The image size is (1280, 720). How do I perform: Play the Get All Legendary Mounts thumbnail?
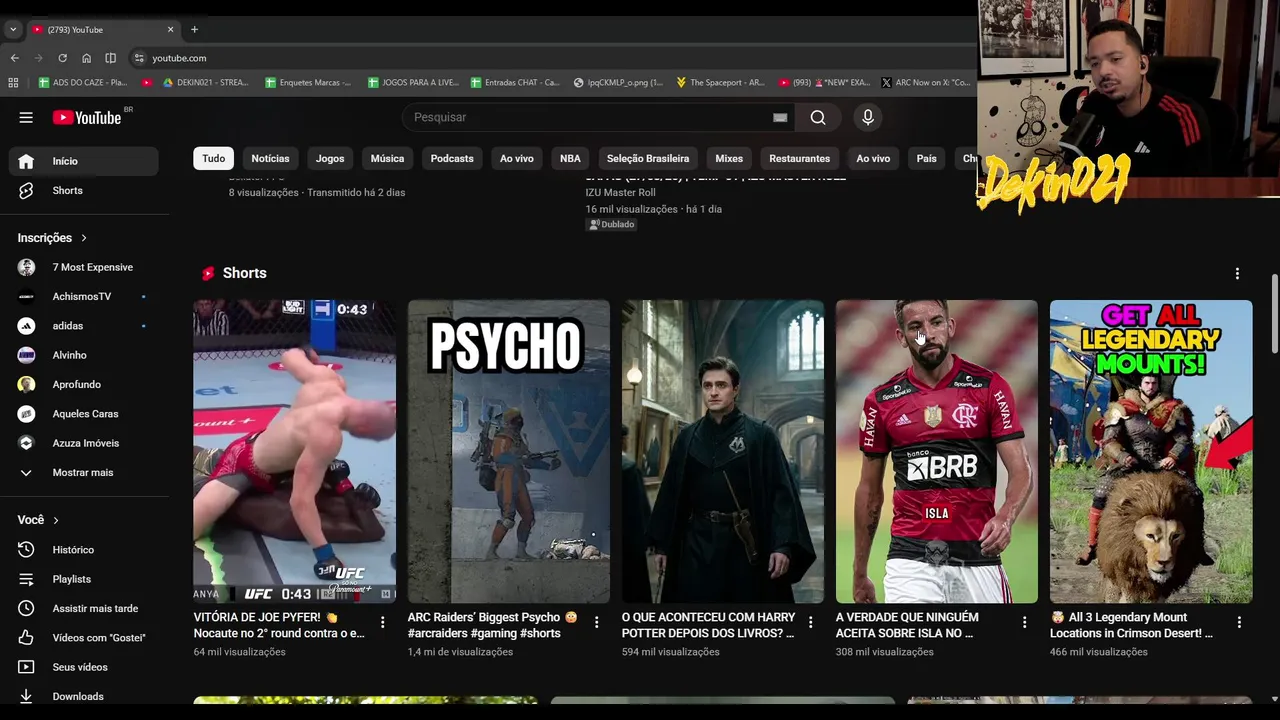[x=1151, y=451]
